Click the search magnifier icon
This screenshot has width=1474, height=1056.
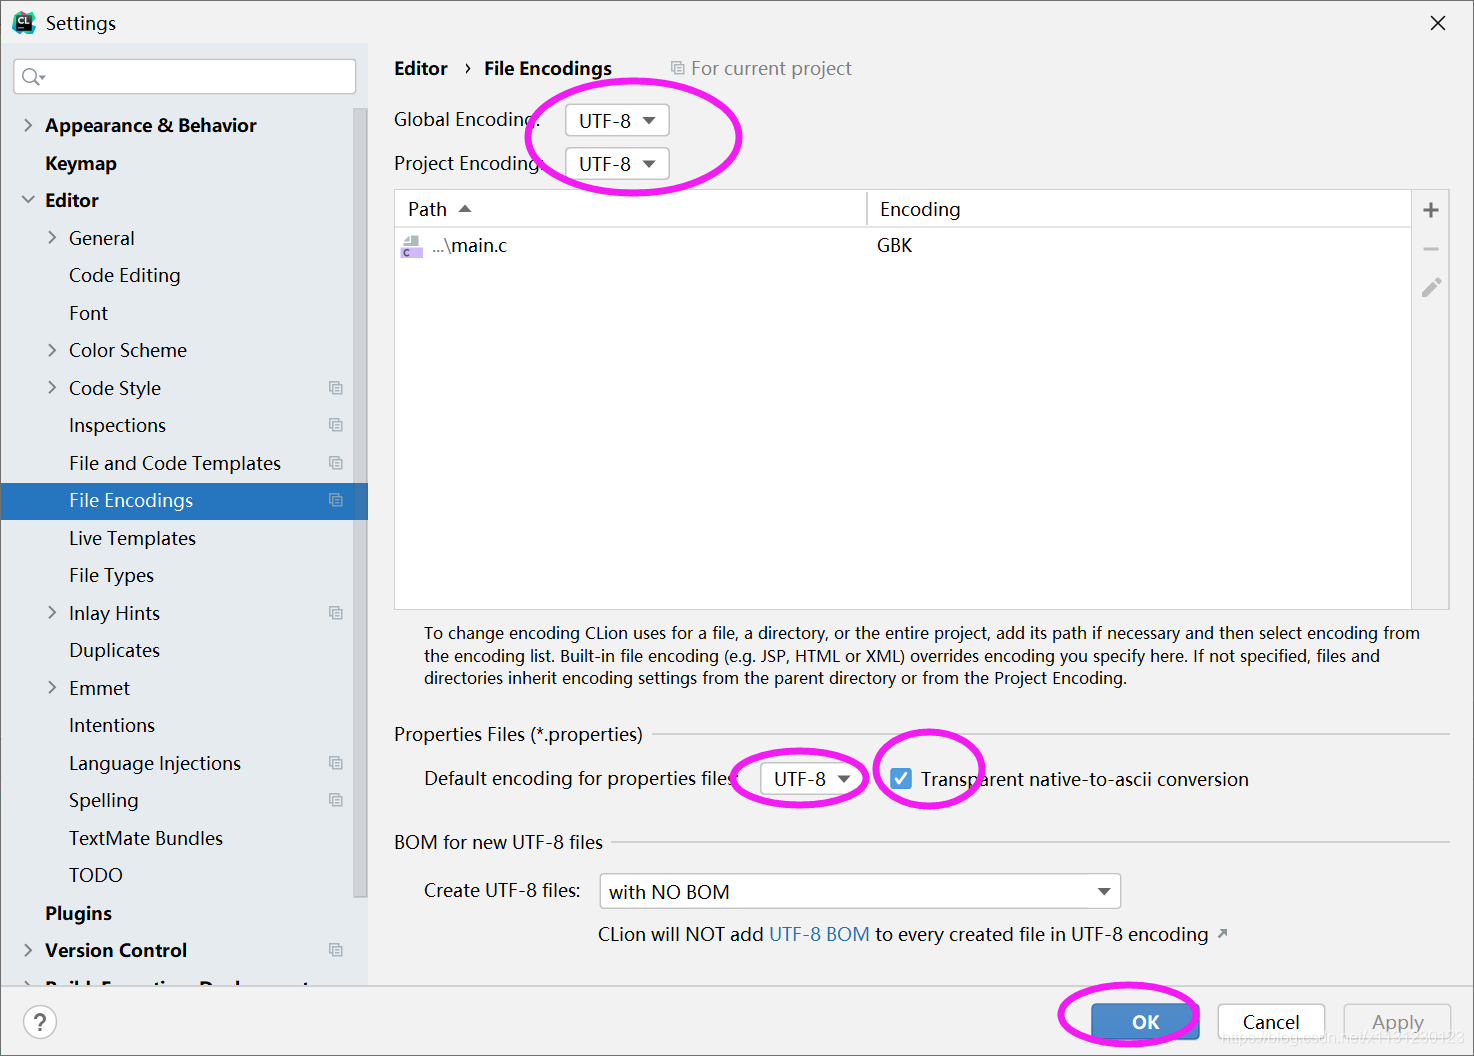click(33, 77)
